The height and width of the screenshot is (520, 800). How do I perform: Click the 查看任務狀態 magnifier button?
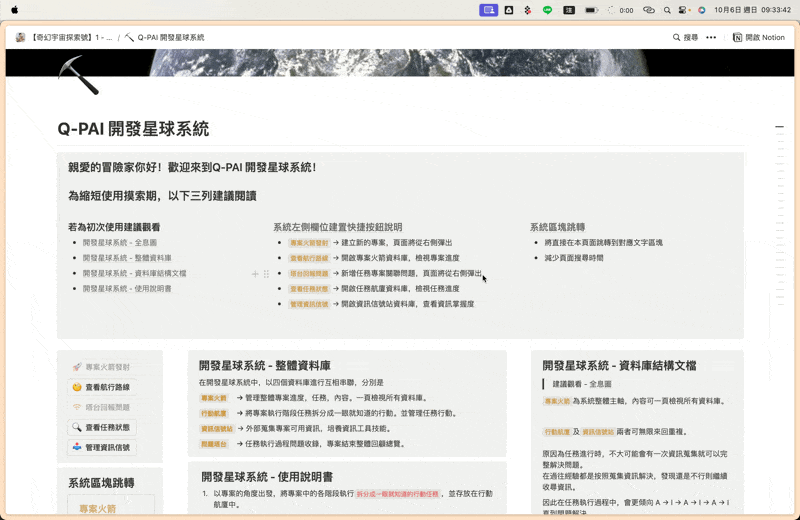click(x=102, y=427)
